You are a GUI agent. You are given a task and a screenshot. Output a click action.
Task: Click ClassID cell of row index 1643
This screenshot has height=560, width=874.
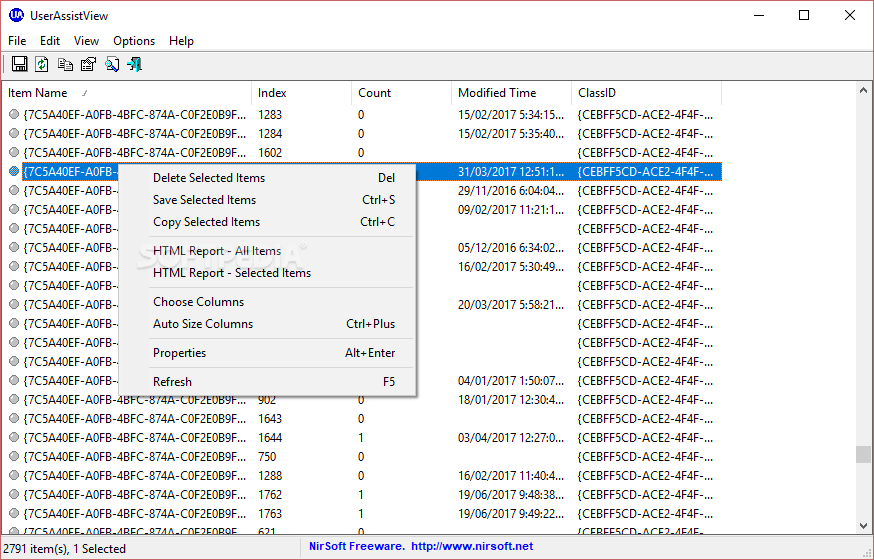point(645,418)
